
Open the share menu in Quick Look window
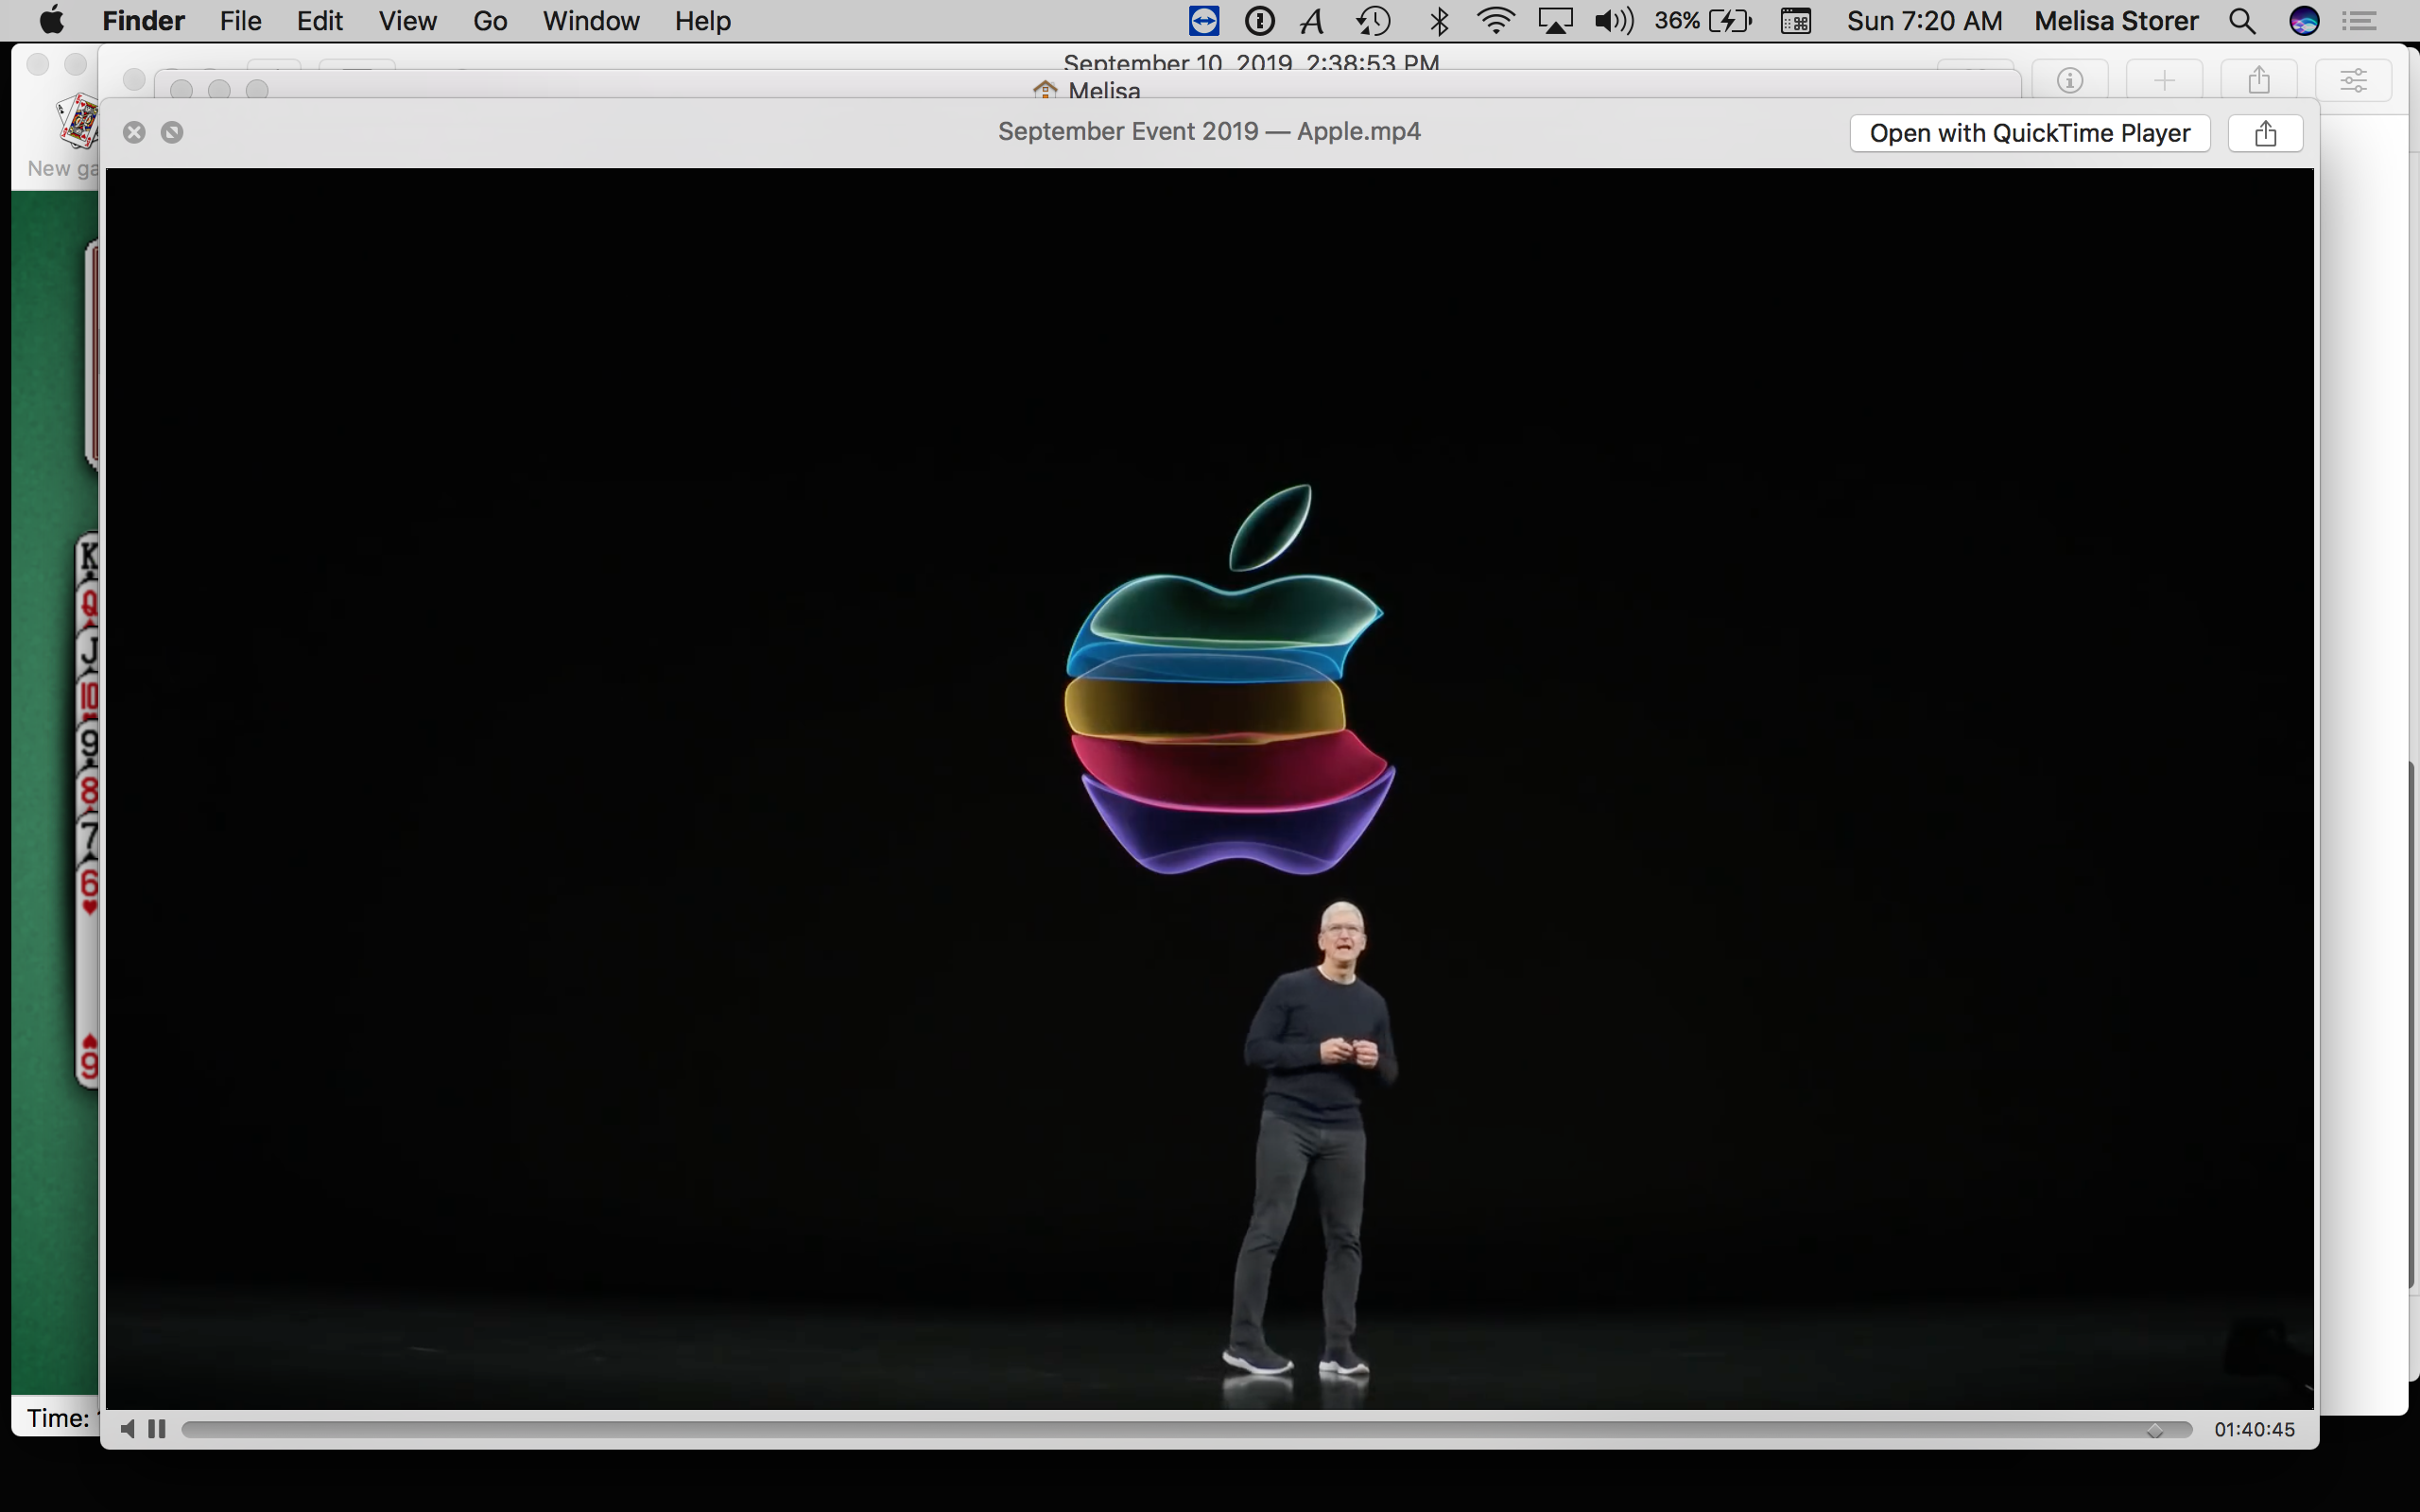pyautogui.click(x=2265, y=133)
